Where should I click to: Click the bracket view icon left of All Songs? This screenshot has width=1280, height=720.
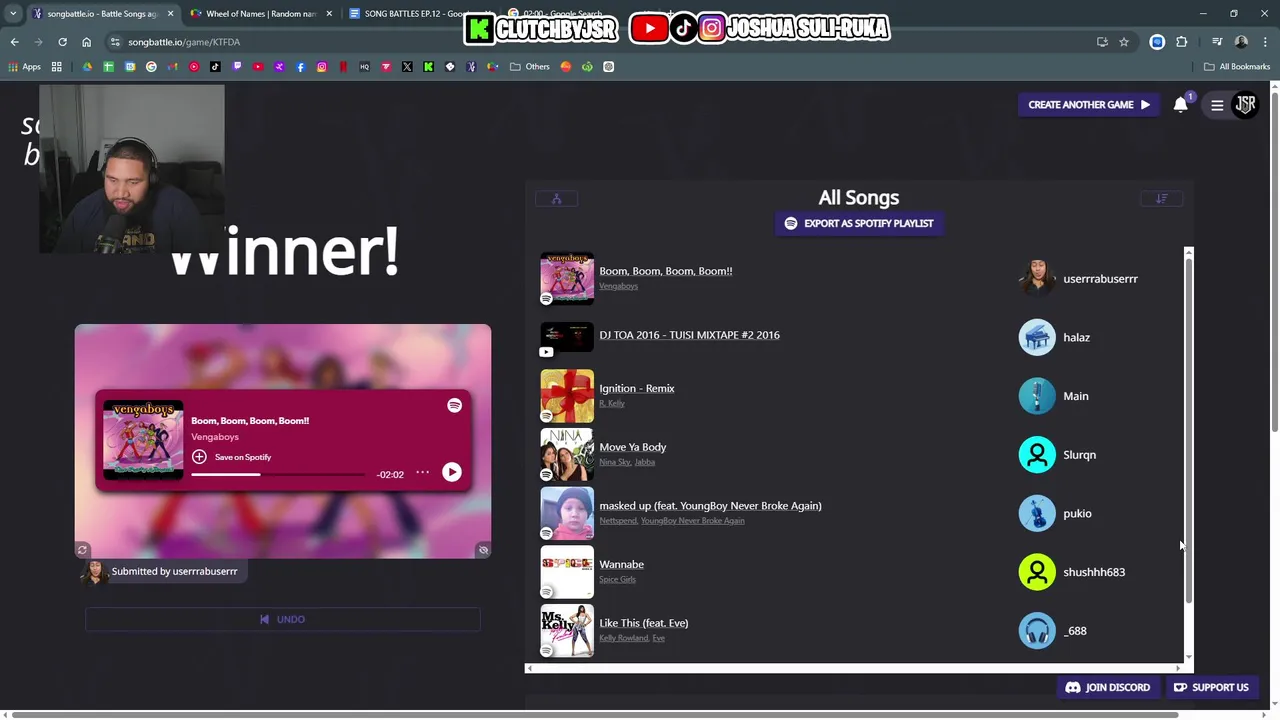tap(557, 198)
